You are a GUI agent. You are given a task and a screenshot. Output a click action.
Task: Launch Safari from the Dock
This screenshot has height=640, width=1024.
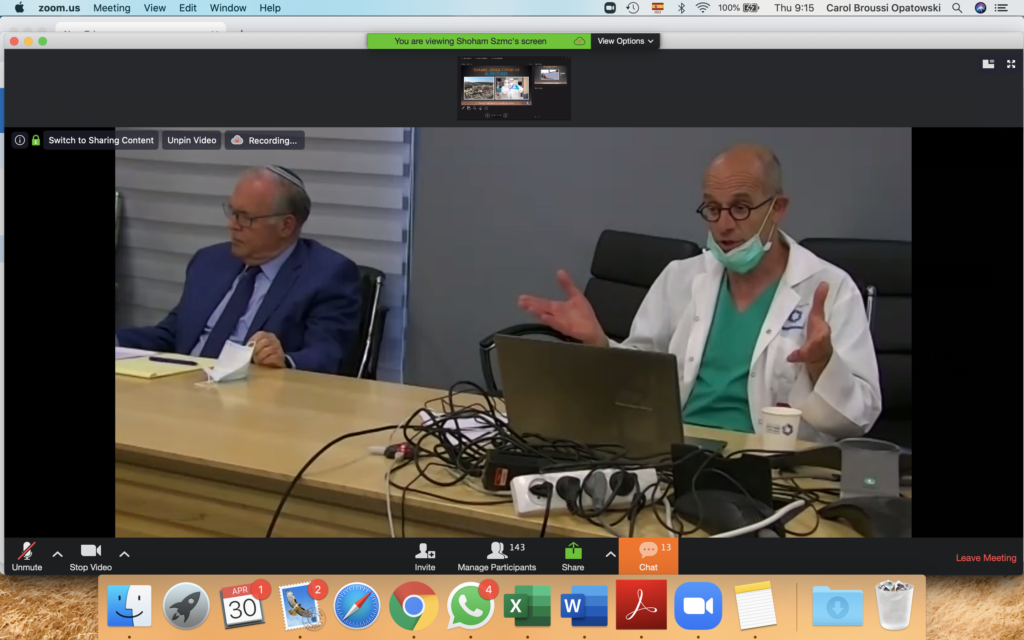[357, 606]
